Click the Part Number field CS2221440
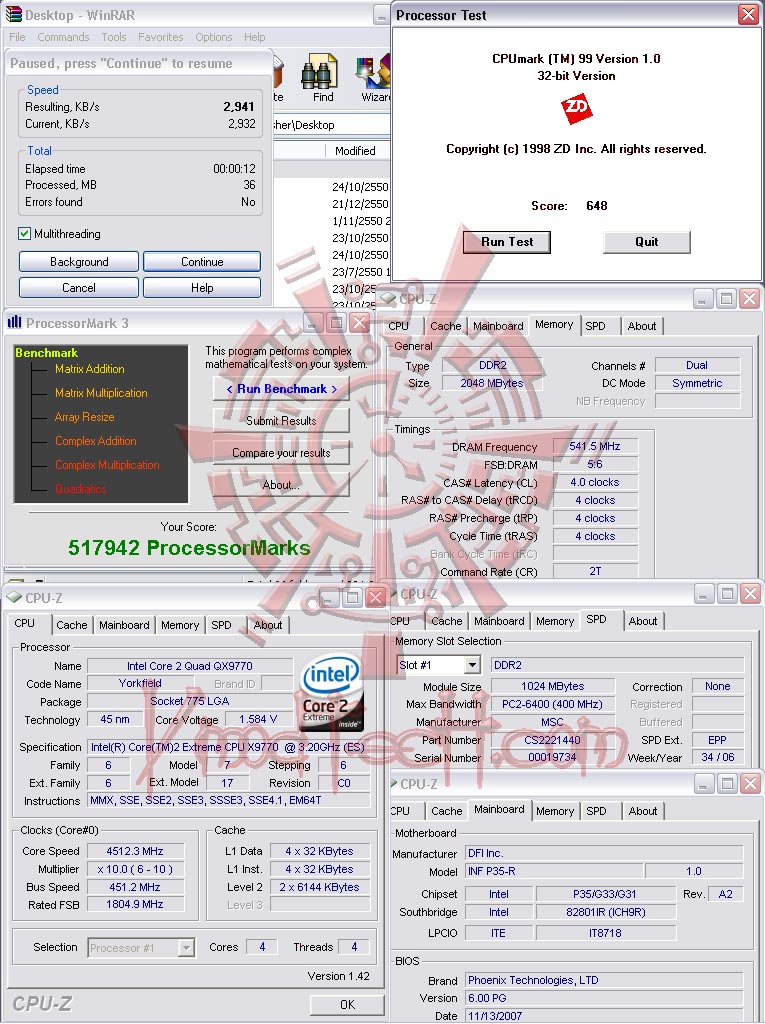Image resolution: width=765 pixels, height=1024 pixels. (553, 740)
